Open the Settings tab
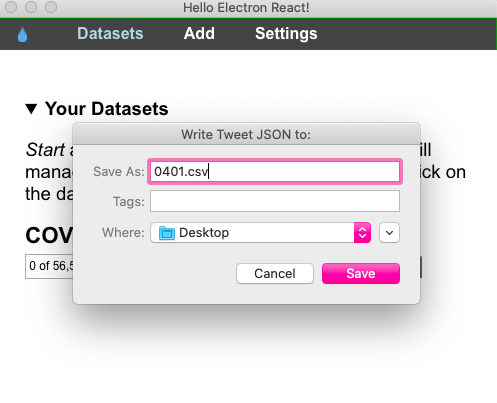This screenshot has width=497, height=403. [286, 34]
